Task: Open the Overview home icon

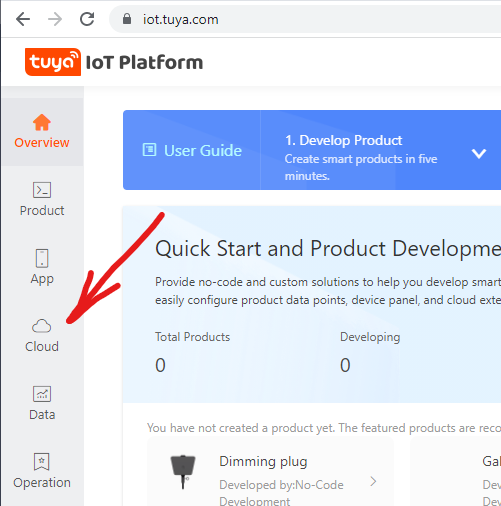Action: coord(42,122)
